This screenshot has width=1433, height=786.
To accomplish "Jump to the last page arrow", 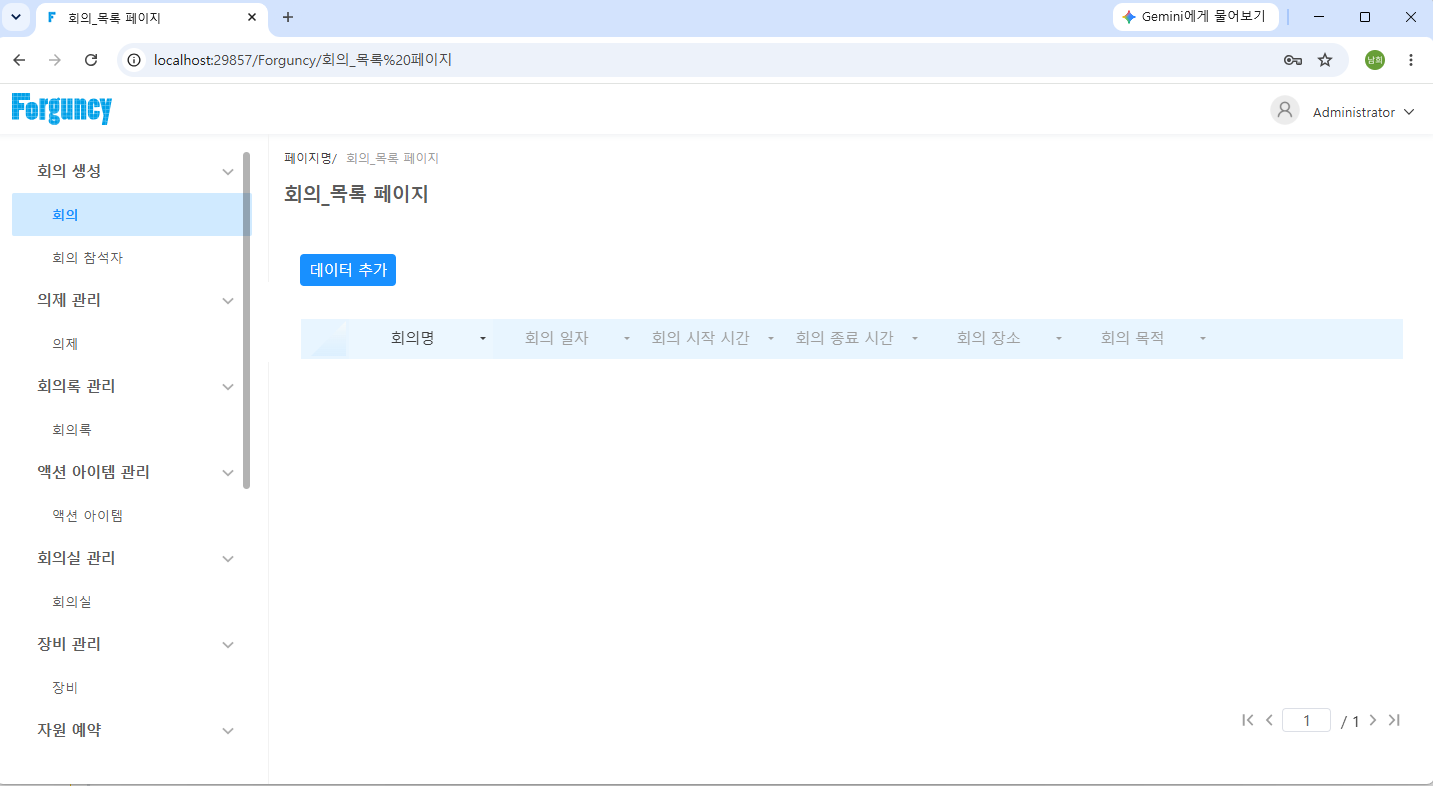I will point(1395,720).
